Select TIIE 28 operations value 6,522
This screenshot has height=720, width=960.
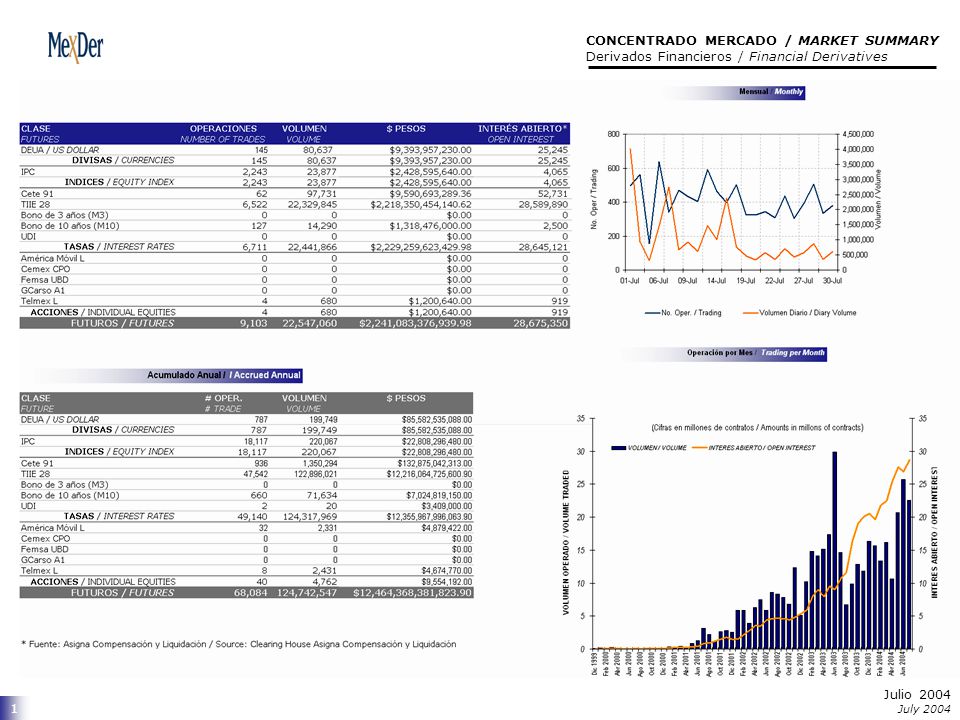click(x=255, y=204)
